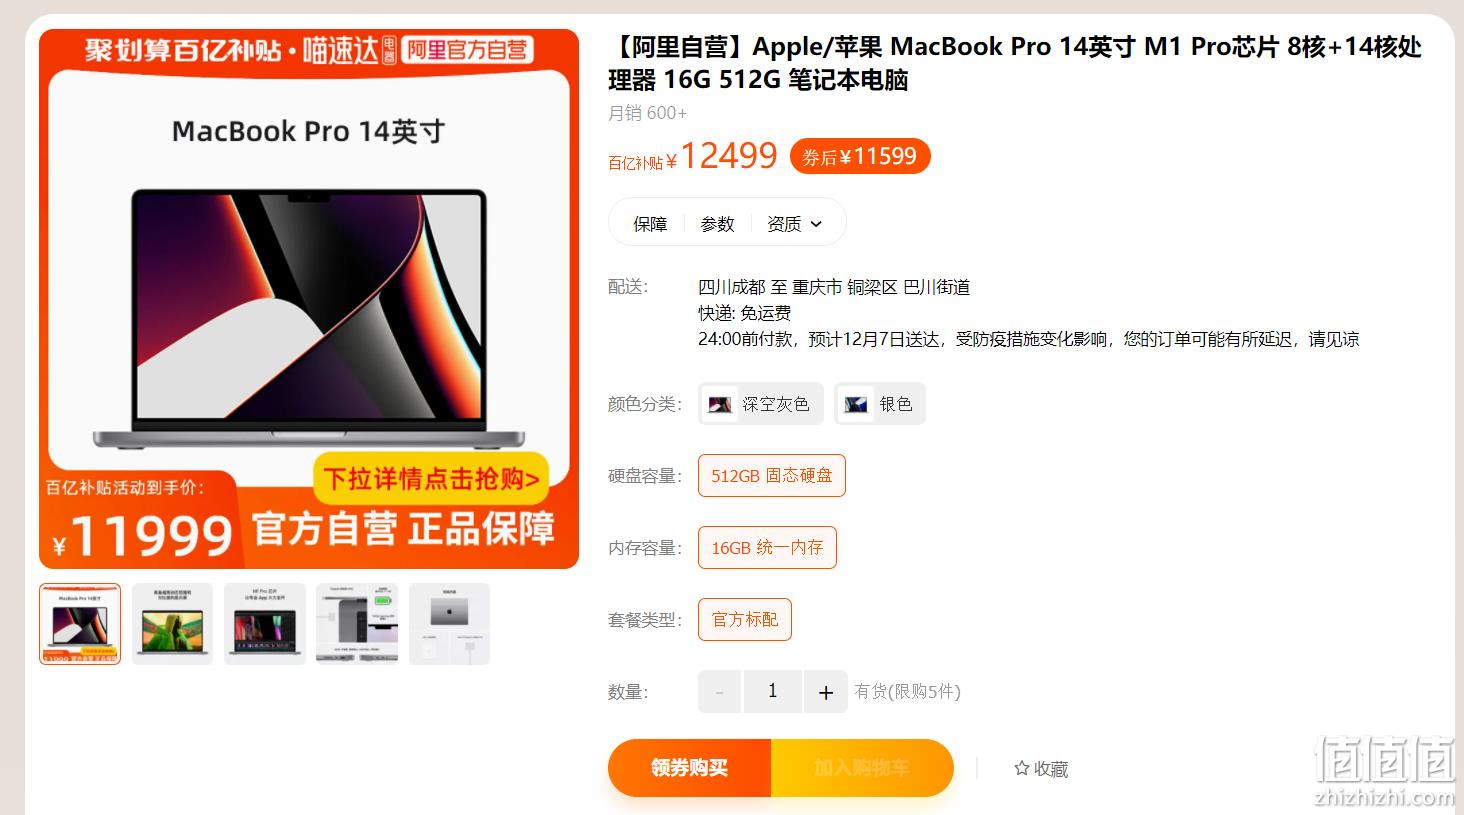1464x815 pixels.
Task: Choose 512GB 固态硬盘 storage option
Action: coord(772,476)
